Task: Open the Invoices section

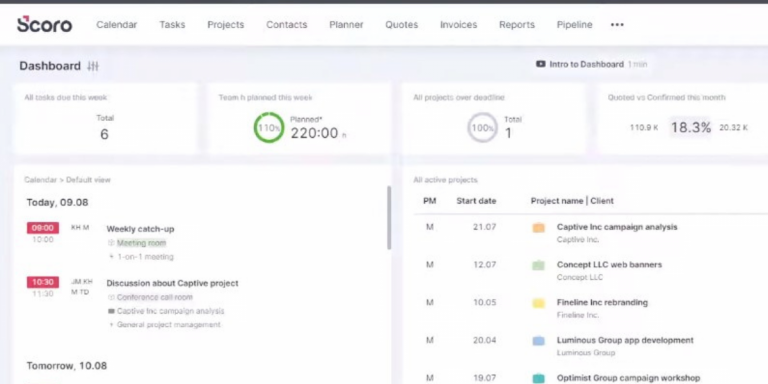Action: [x=458, y=24]
